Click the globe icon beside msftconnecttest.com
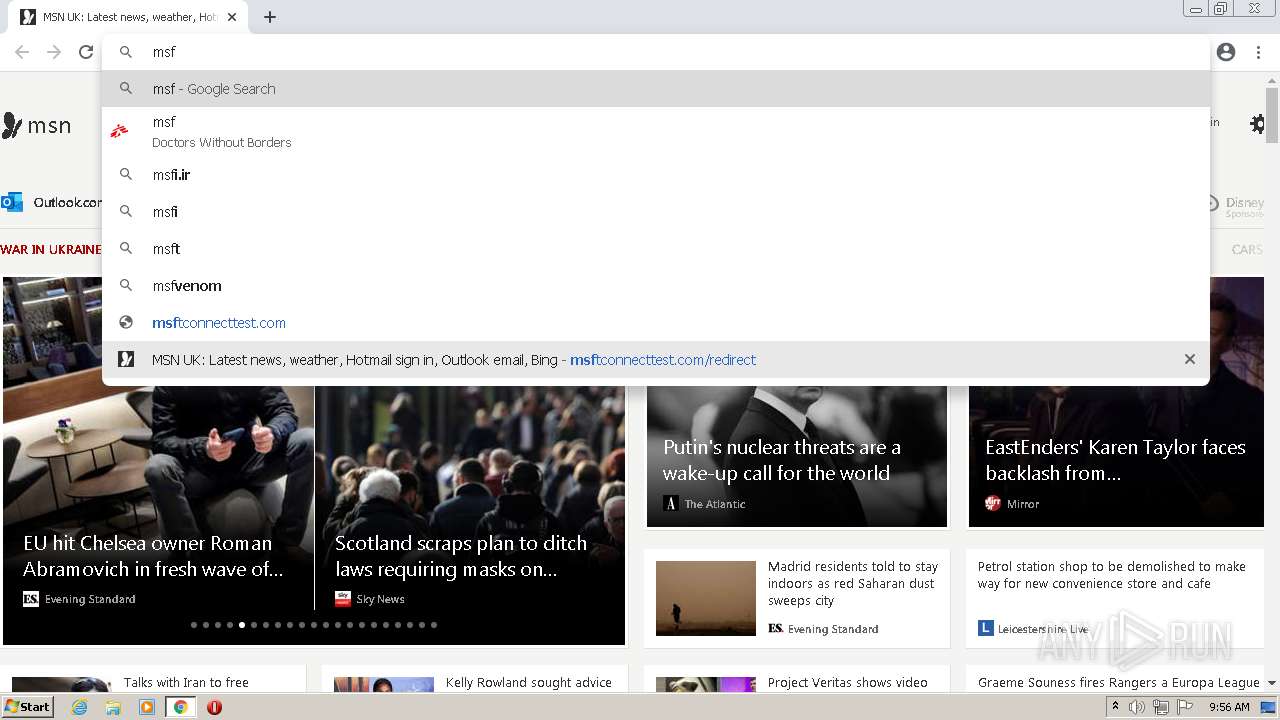The height and width of the screenshot is (720, 1280). click(x=126, y=322)
